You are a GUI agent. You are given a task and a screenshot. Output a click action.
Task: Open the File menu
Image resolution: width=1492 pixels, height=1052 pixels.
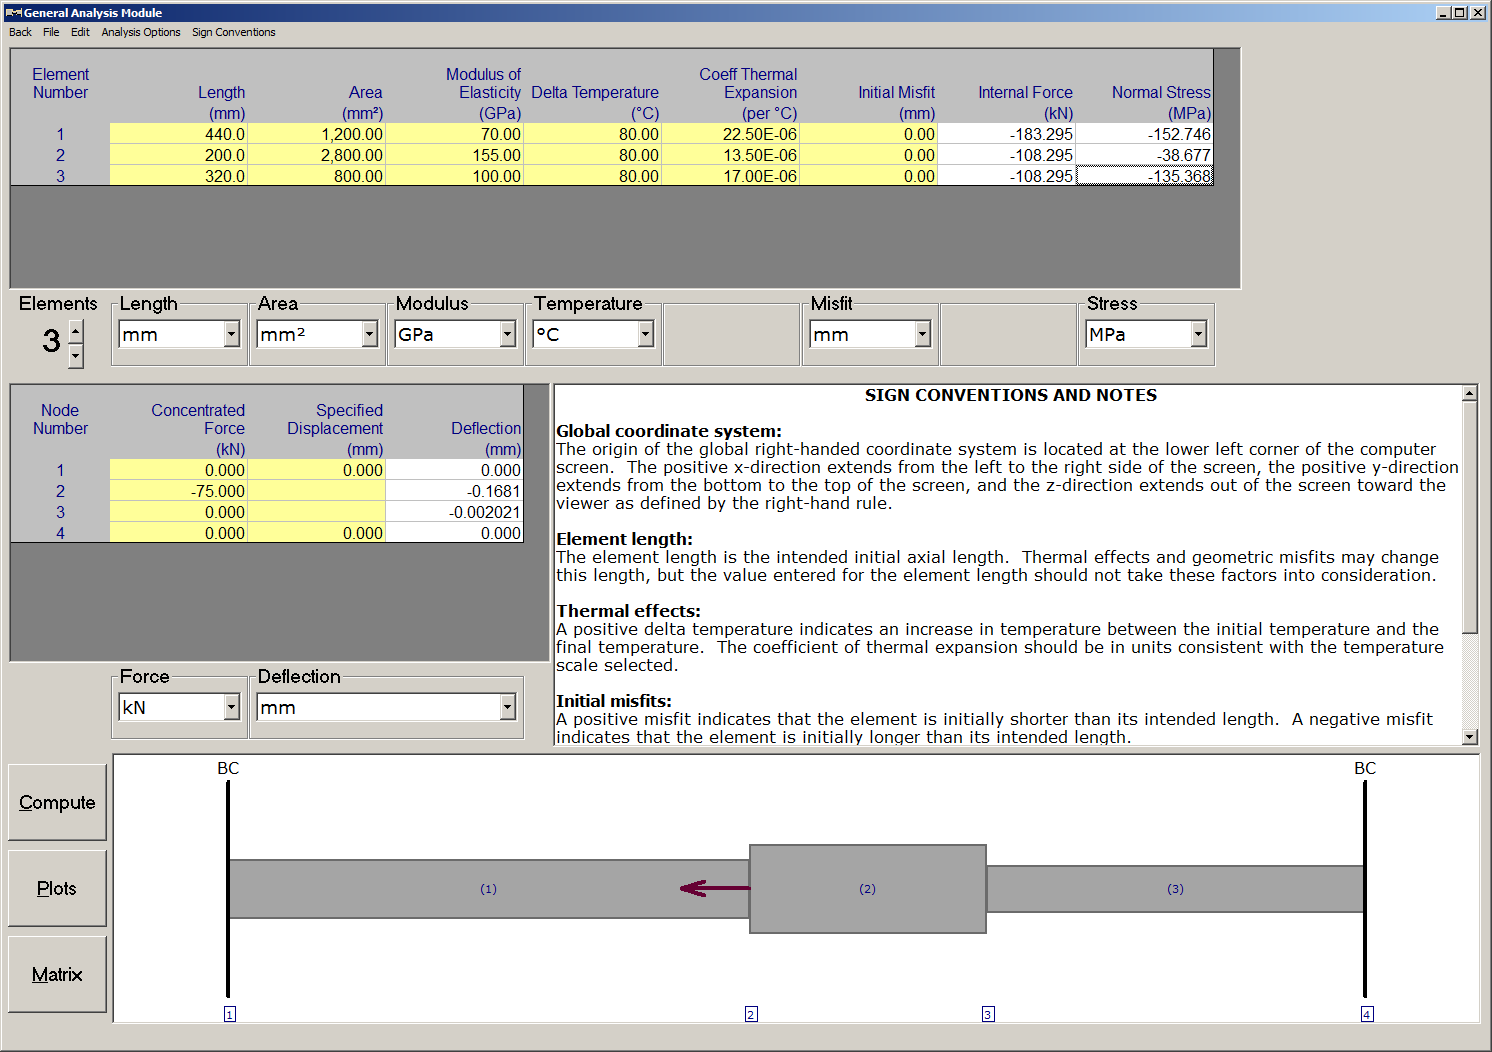click(50, 32)
